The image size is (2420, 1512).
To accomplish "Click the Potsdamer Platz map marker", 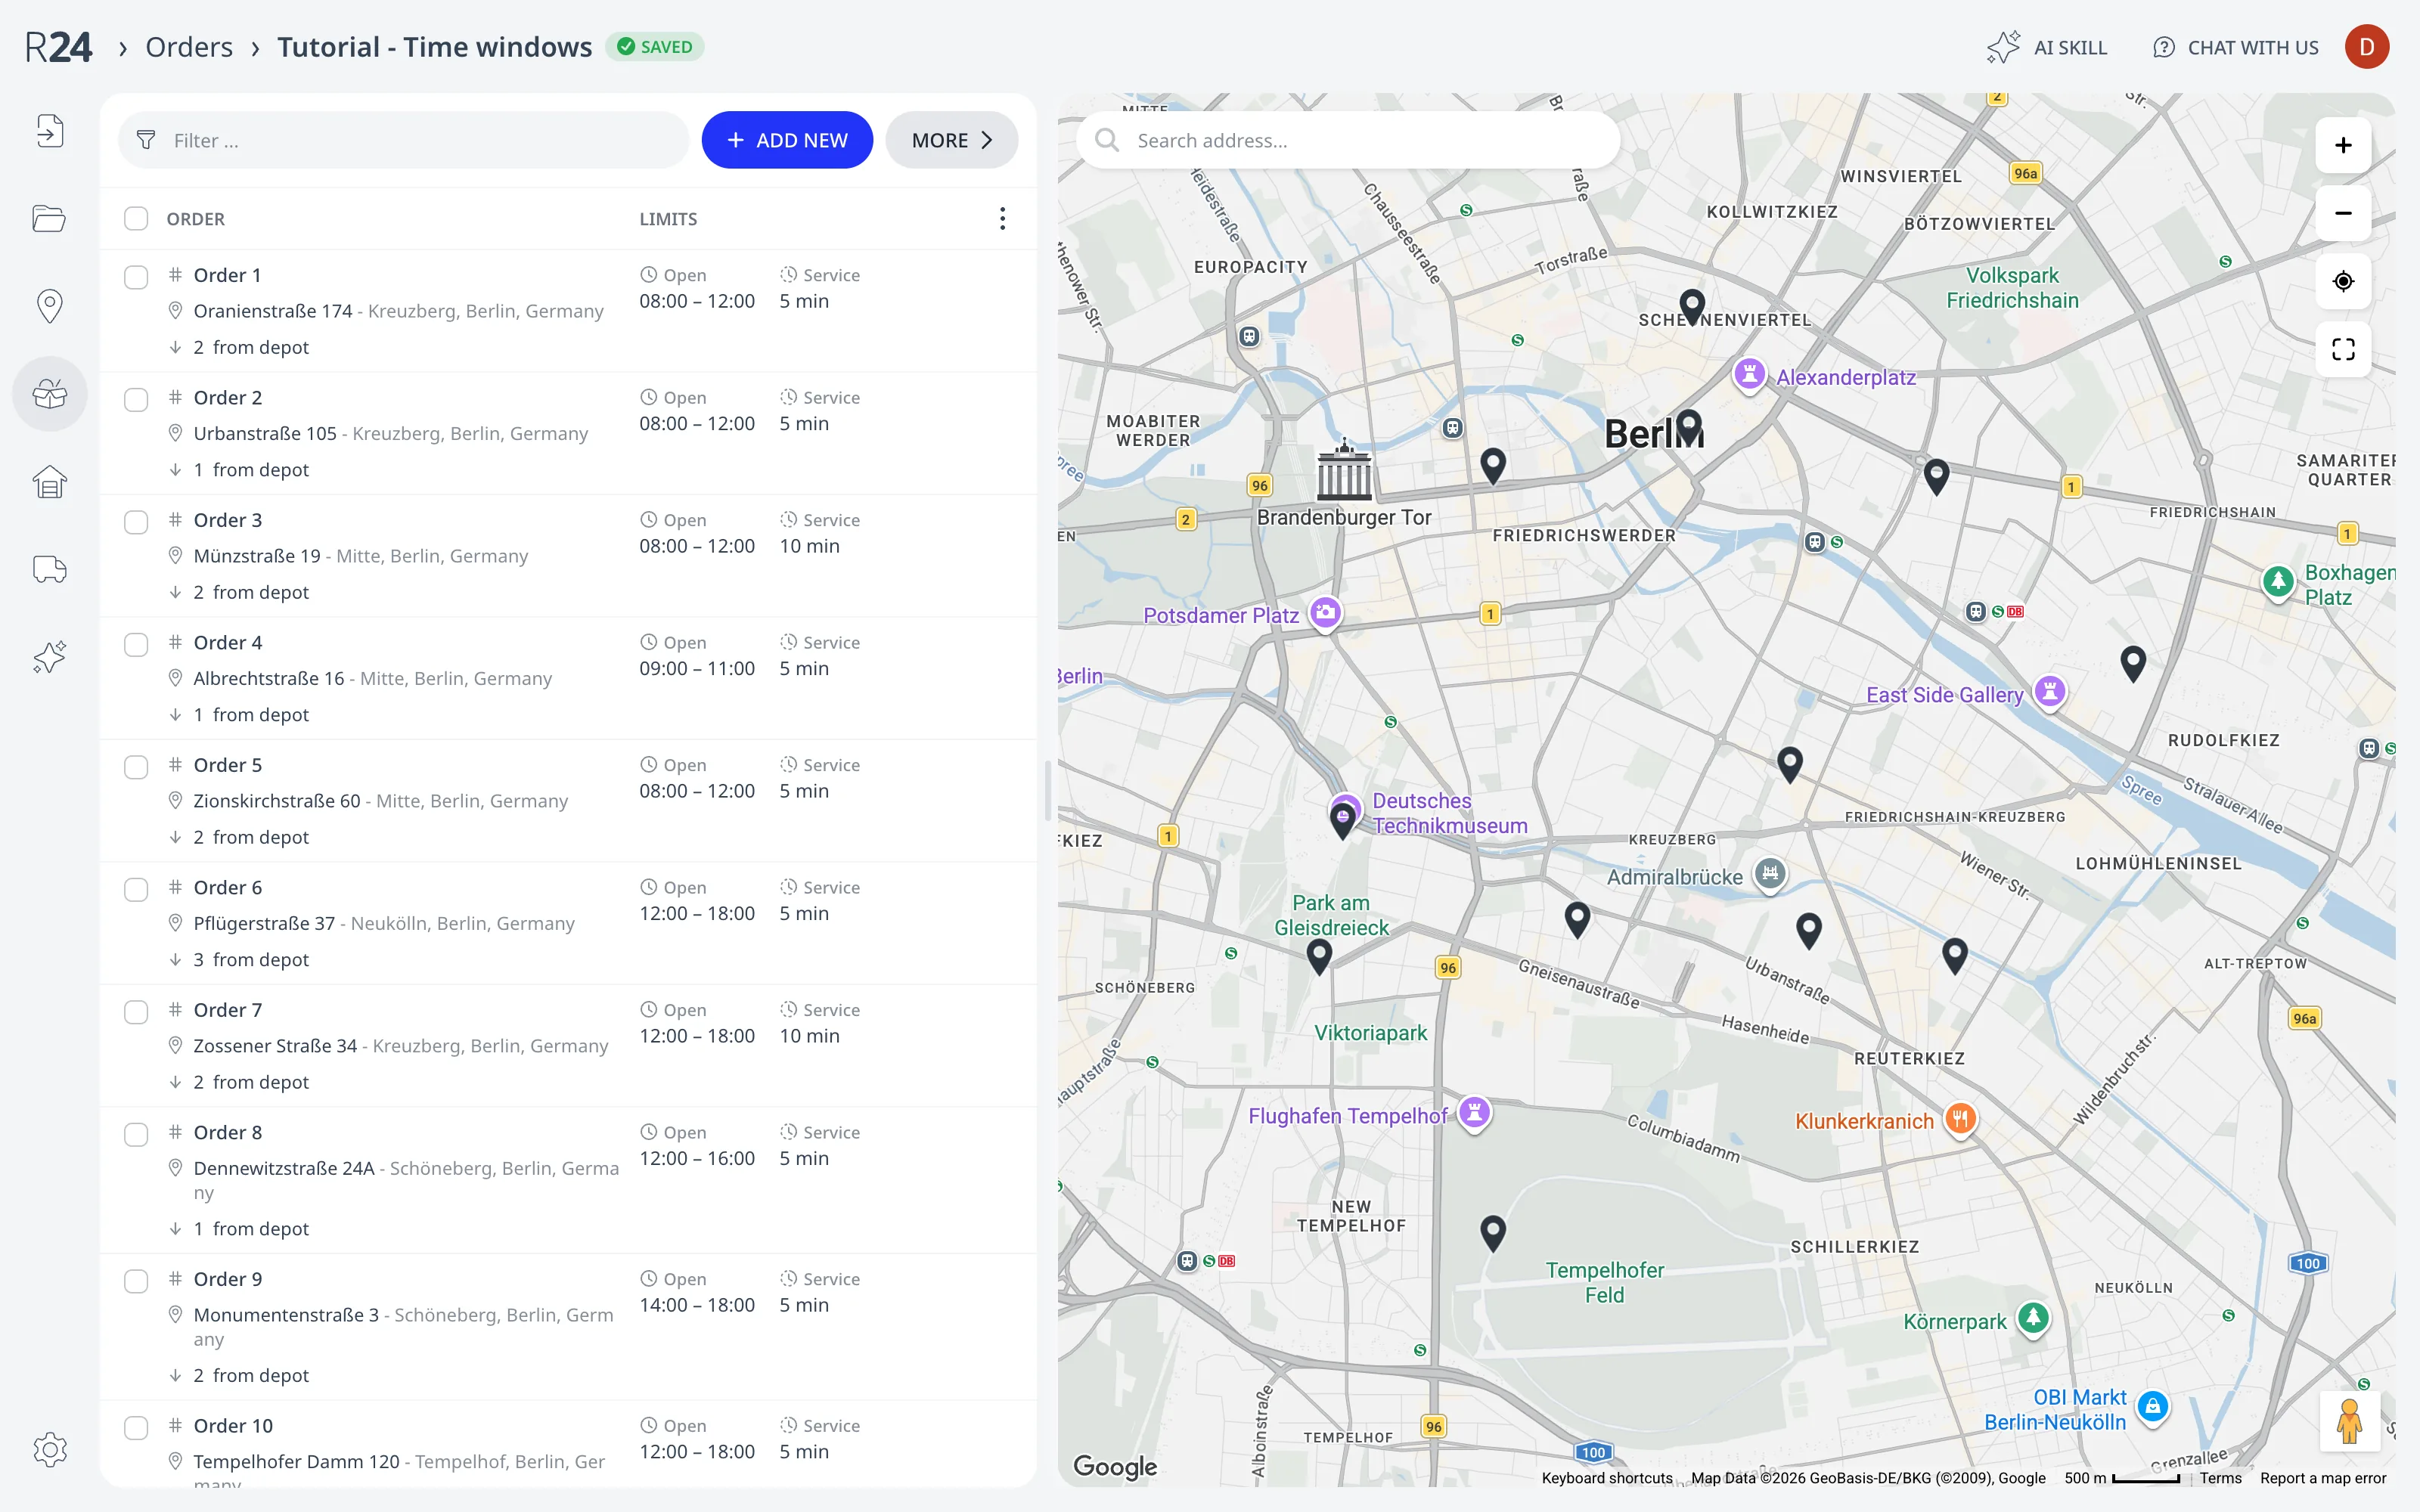I will tap(1325, 612).
